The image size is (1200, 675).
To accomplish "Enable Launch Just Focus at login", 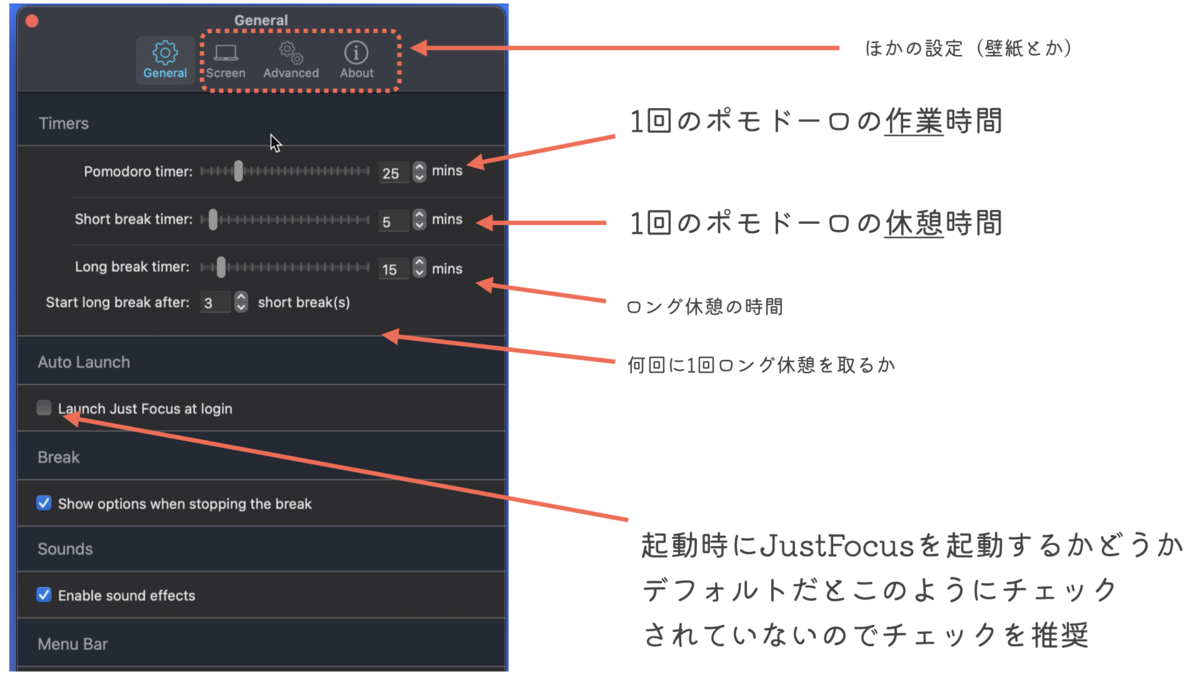I will (44, 408).
